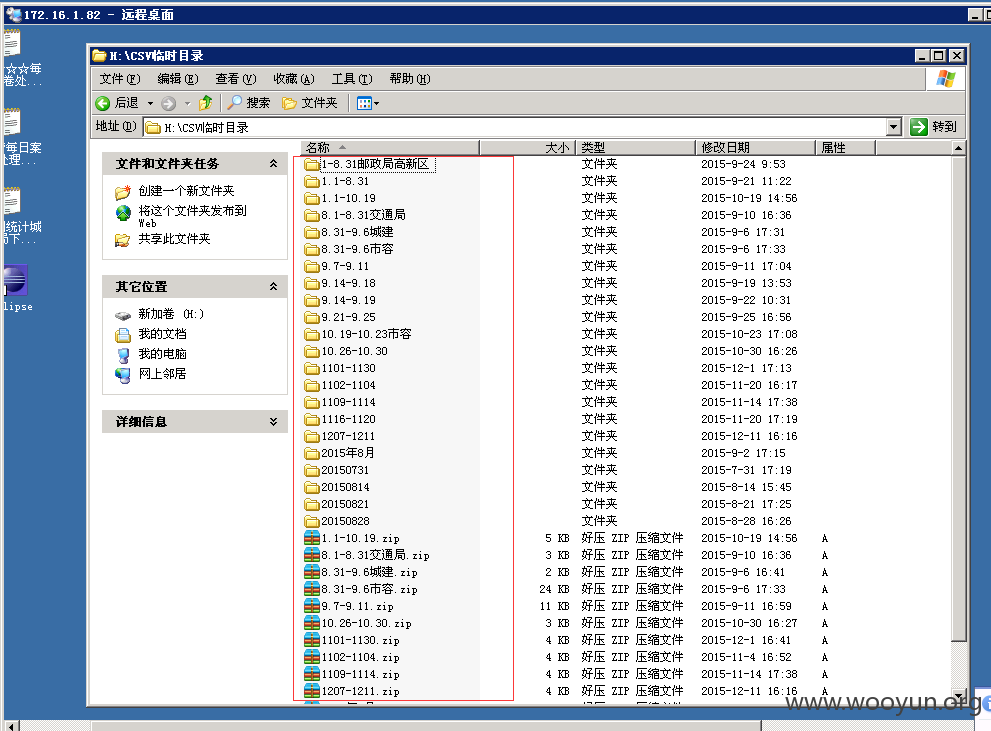Select zip archive icon 1207-1211.zip
Screen dimensions: 991x731
tap(312, 691)
